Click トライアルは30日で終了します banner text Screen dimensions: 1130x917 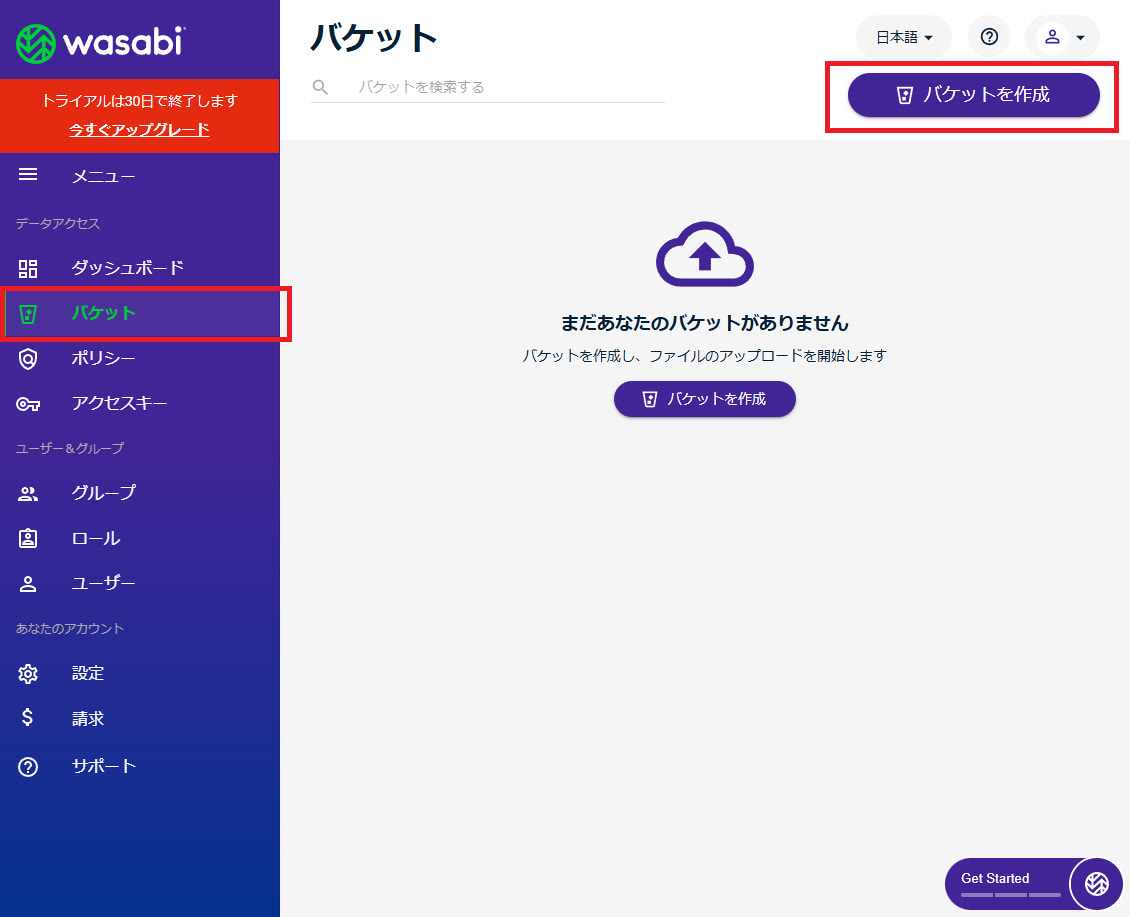pyautogui.click(x=139, y=101)
